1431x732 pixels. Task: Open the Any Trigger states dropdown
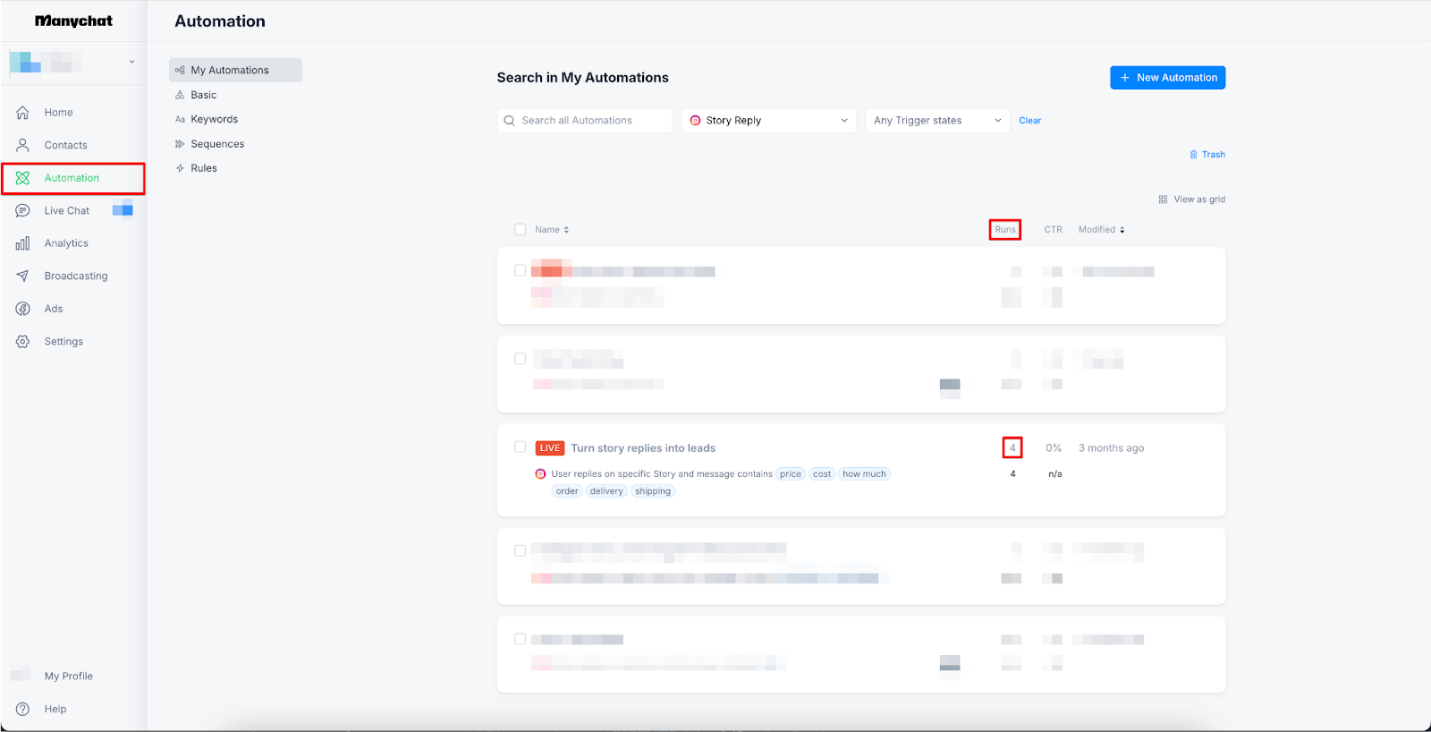pos(937,121)
